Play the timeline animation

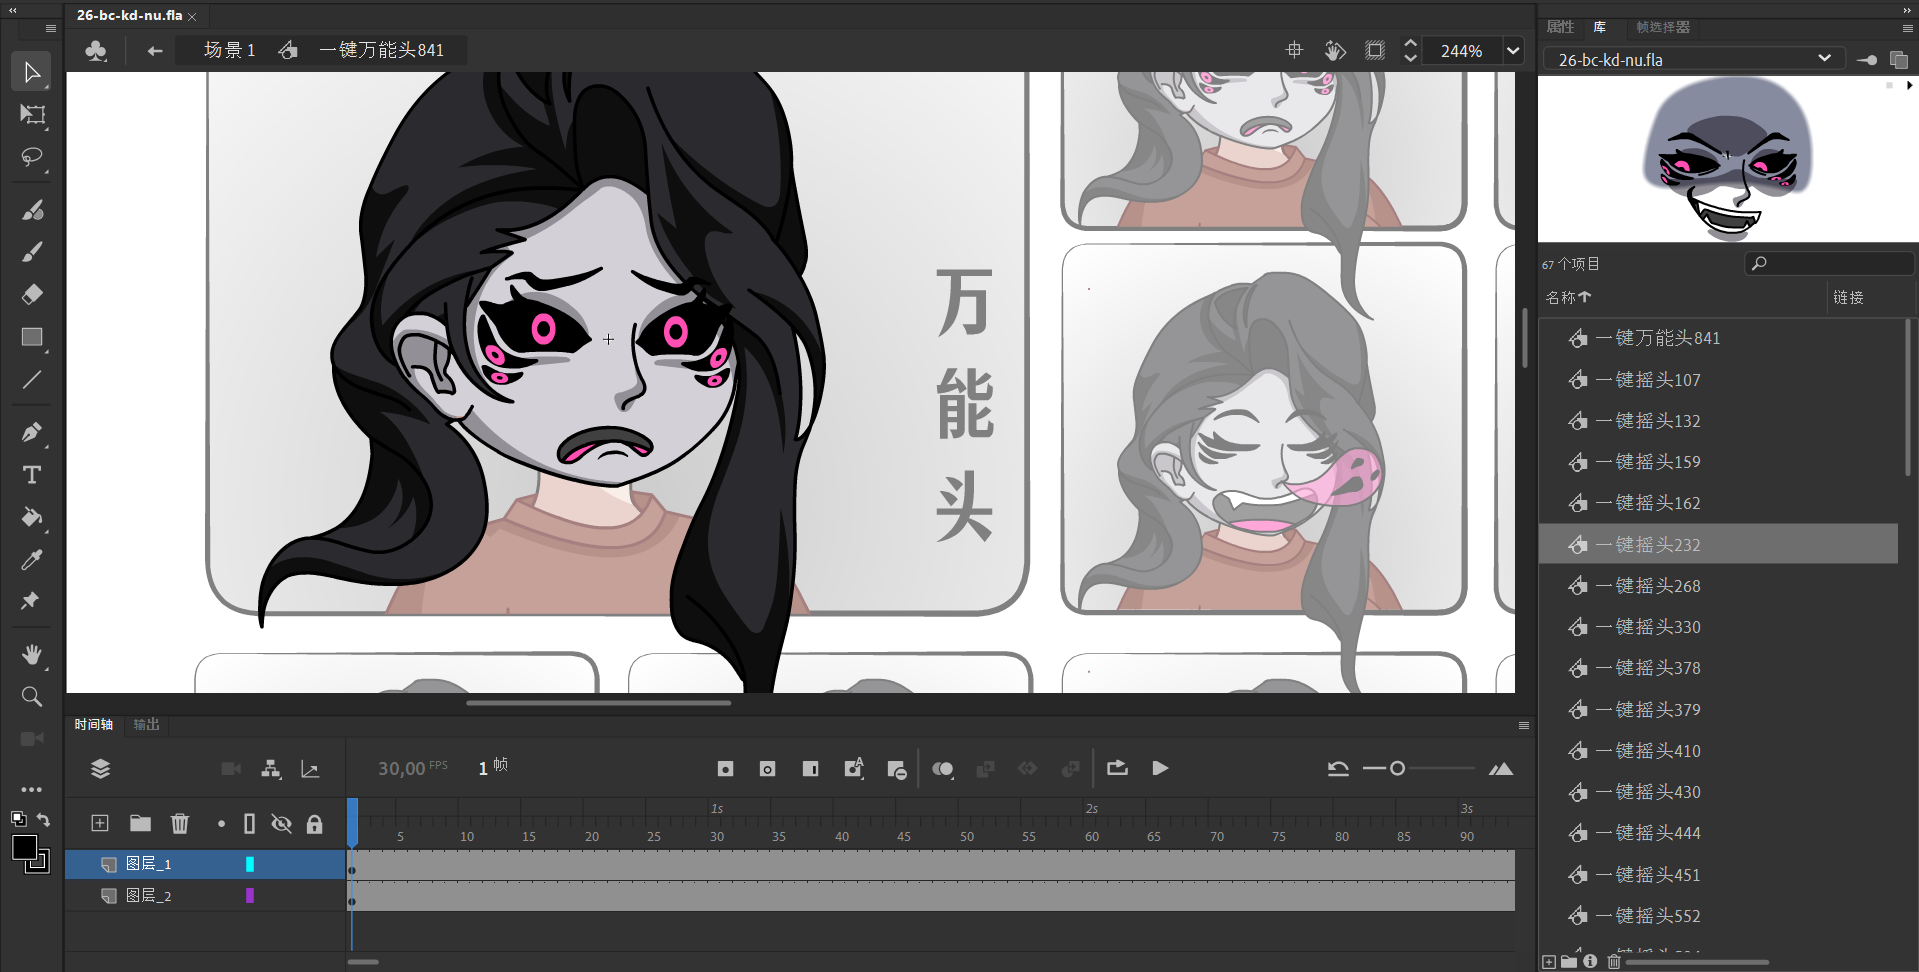[1160, 768]
